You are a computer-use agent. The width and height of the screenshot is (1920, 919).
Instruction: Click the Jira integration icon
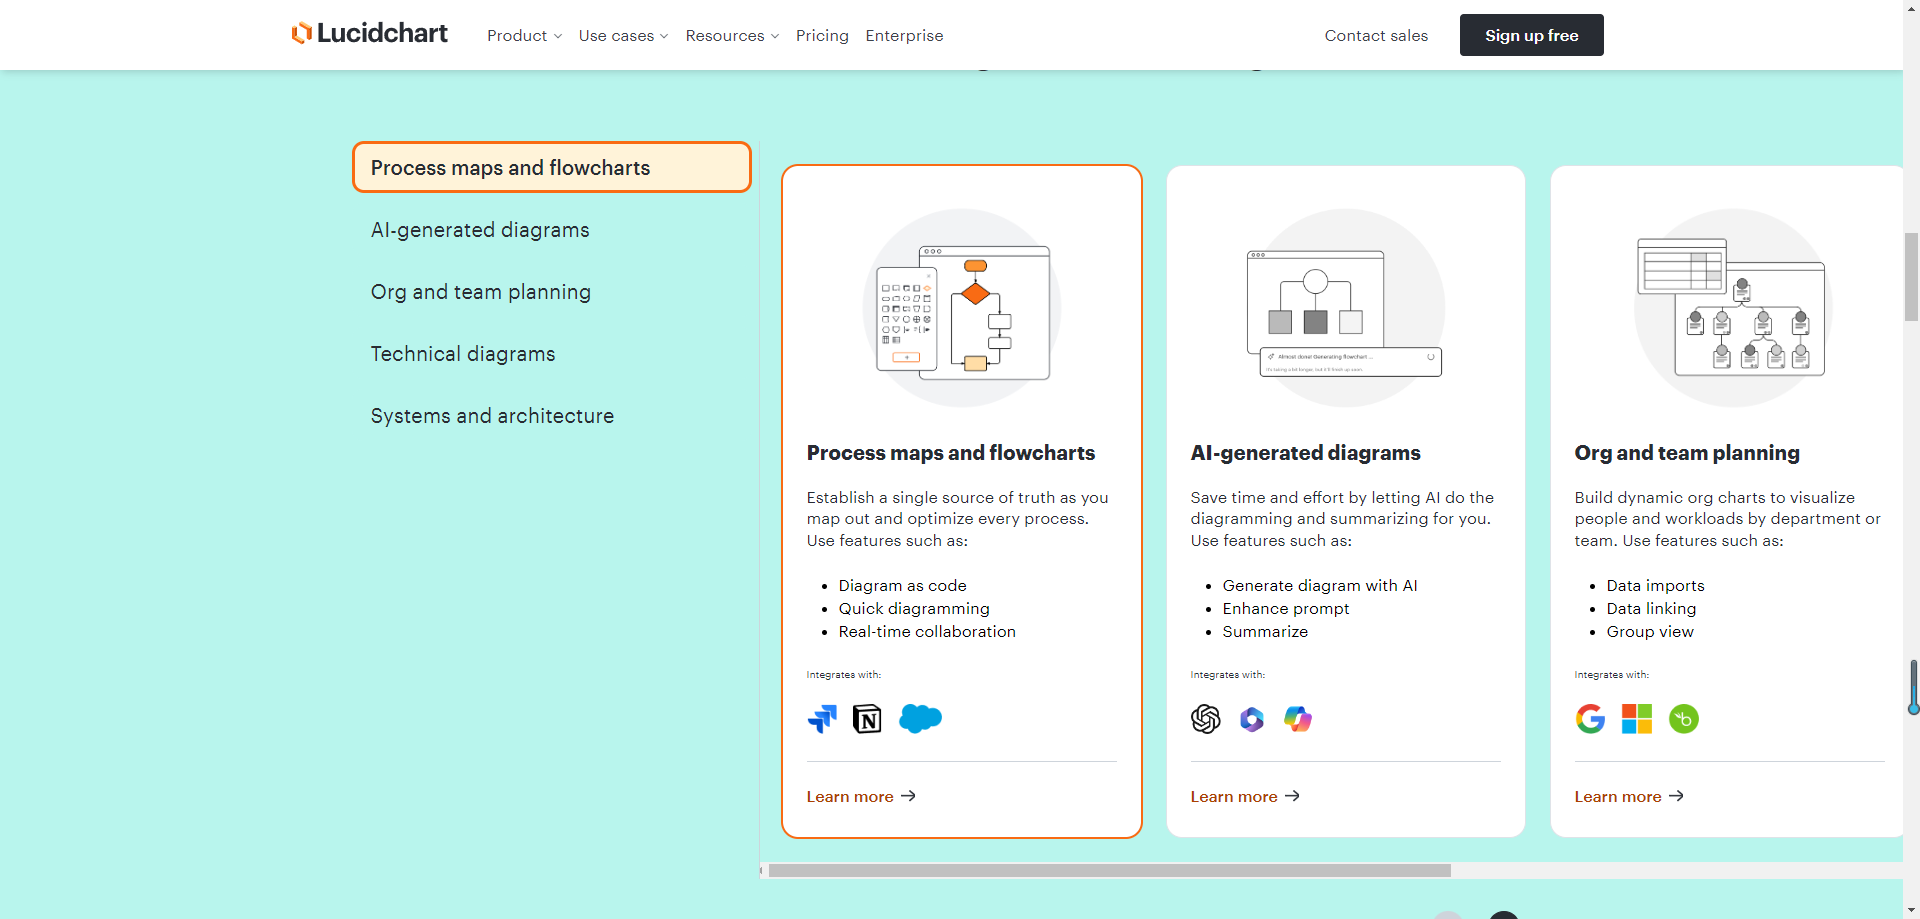822,719
